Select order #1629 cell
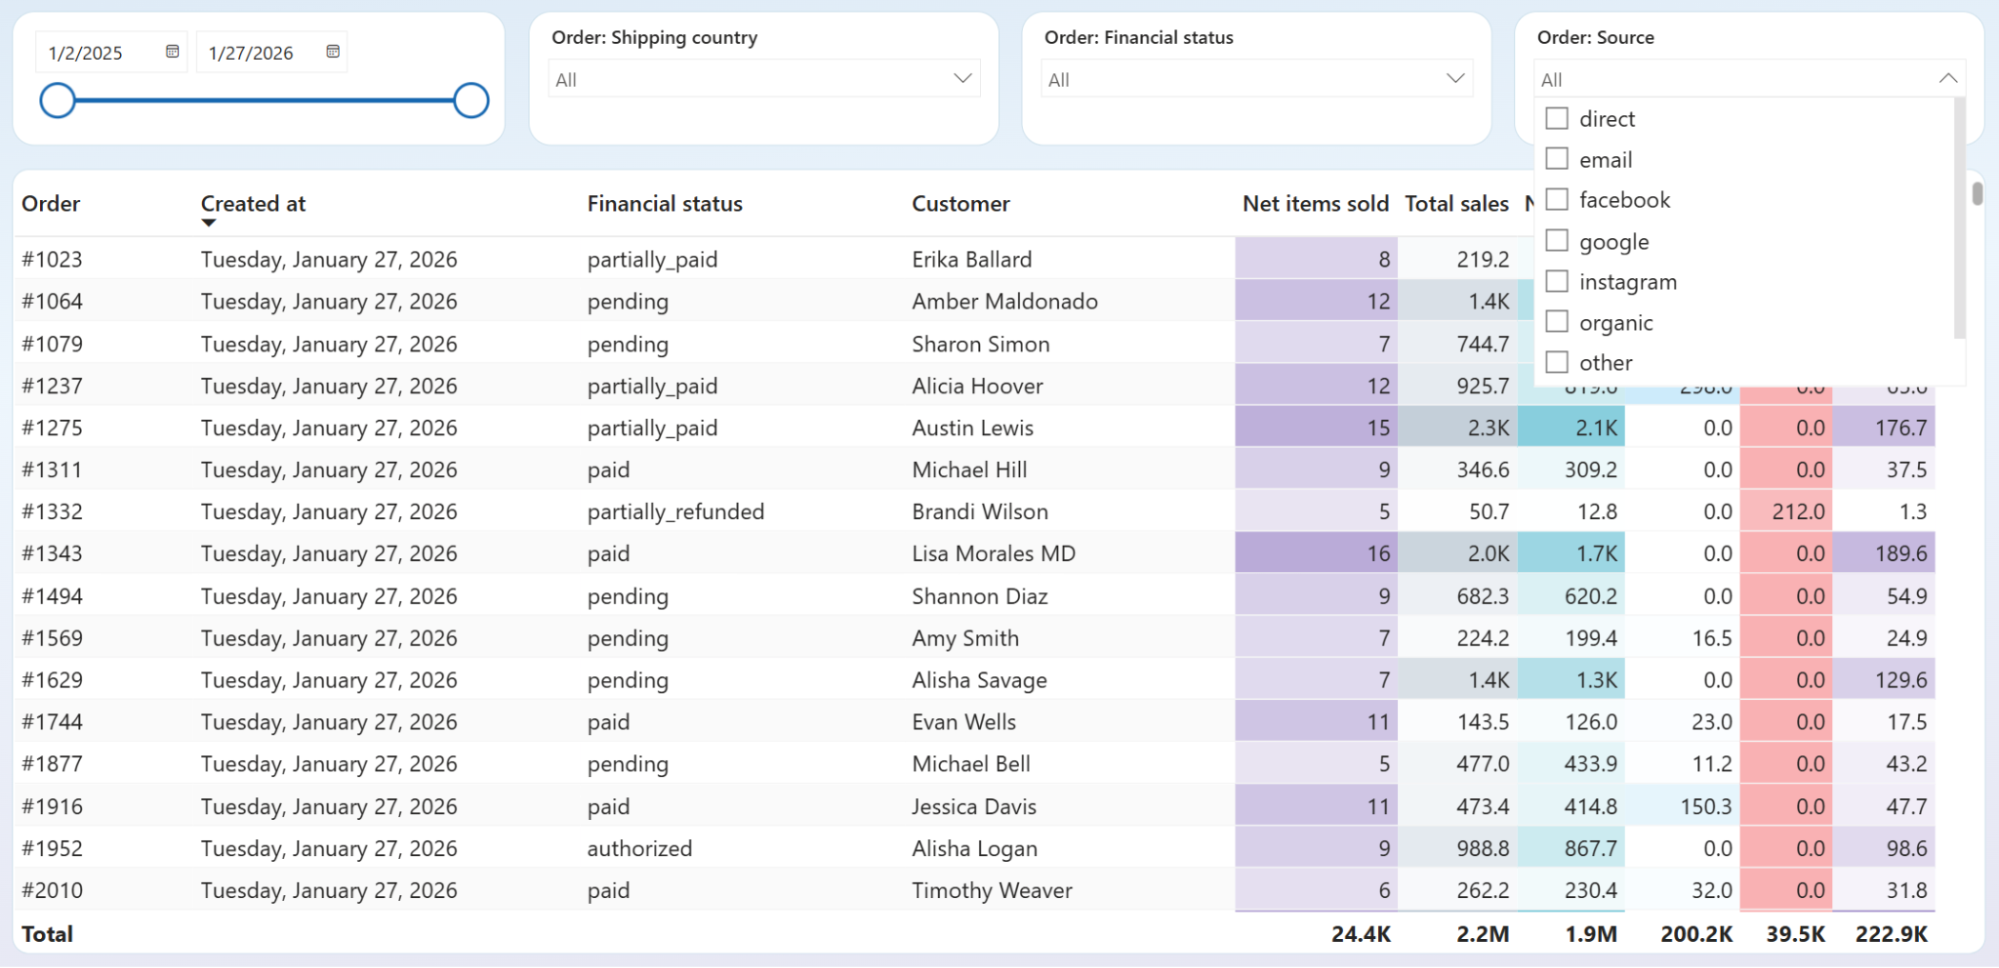1999x968 pixels. [x=52, y=681]
